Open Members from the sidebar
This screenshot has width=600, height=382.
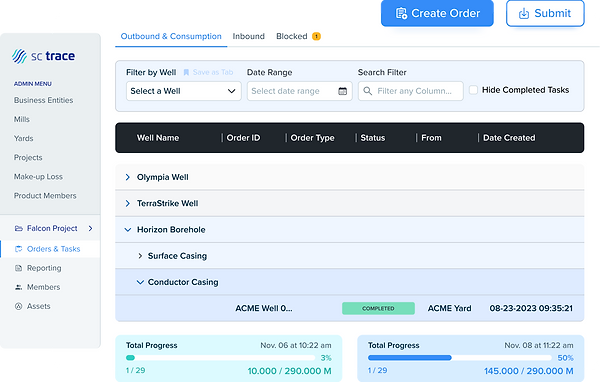[x=43, y=287]
